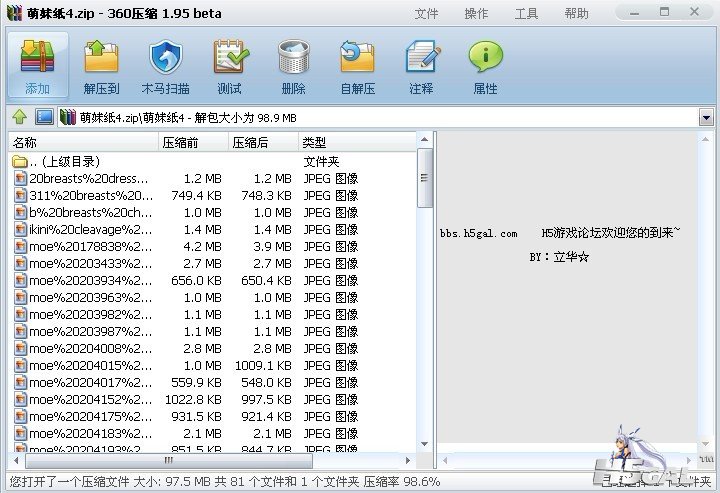The width and height of the screenshot is (720, 493).
Task: Open the 帮助 menu
Action: point(576,14)
